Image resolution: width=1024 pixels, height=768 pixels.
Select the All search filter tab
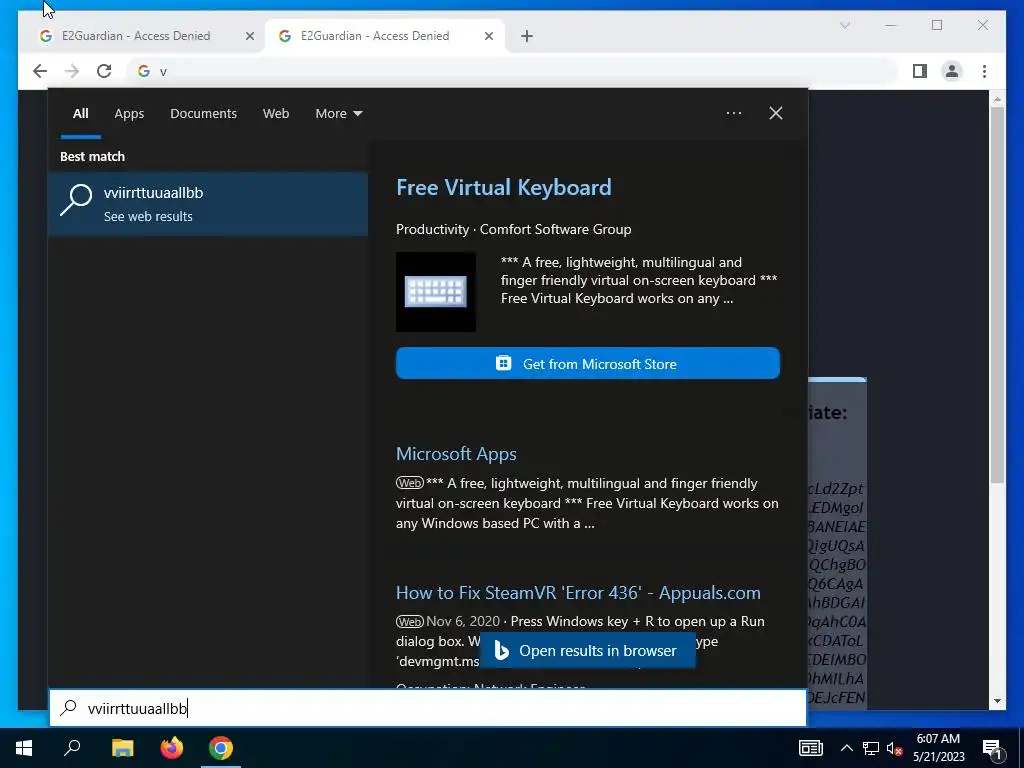click(x=80, y=114)
